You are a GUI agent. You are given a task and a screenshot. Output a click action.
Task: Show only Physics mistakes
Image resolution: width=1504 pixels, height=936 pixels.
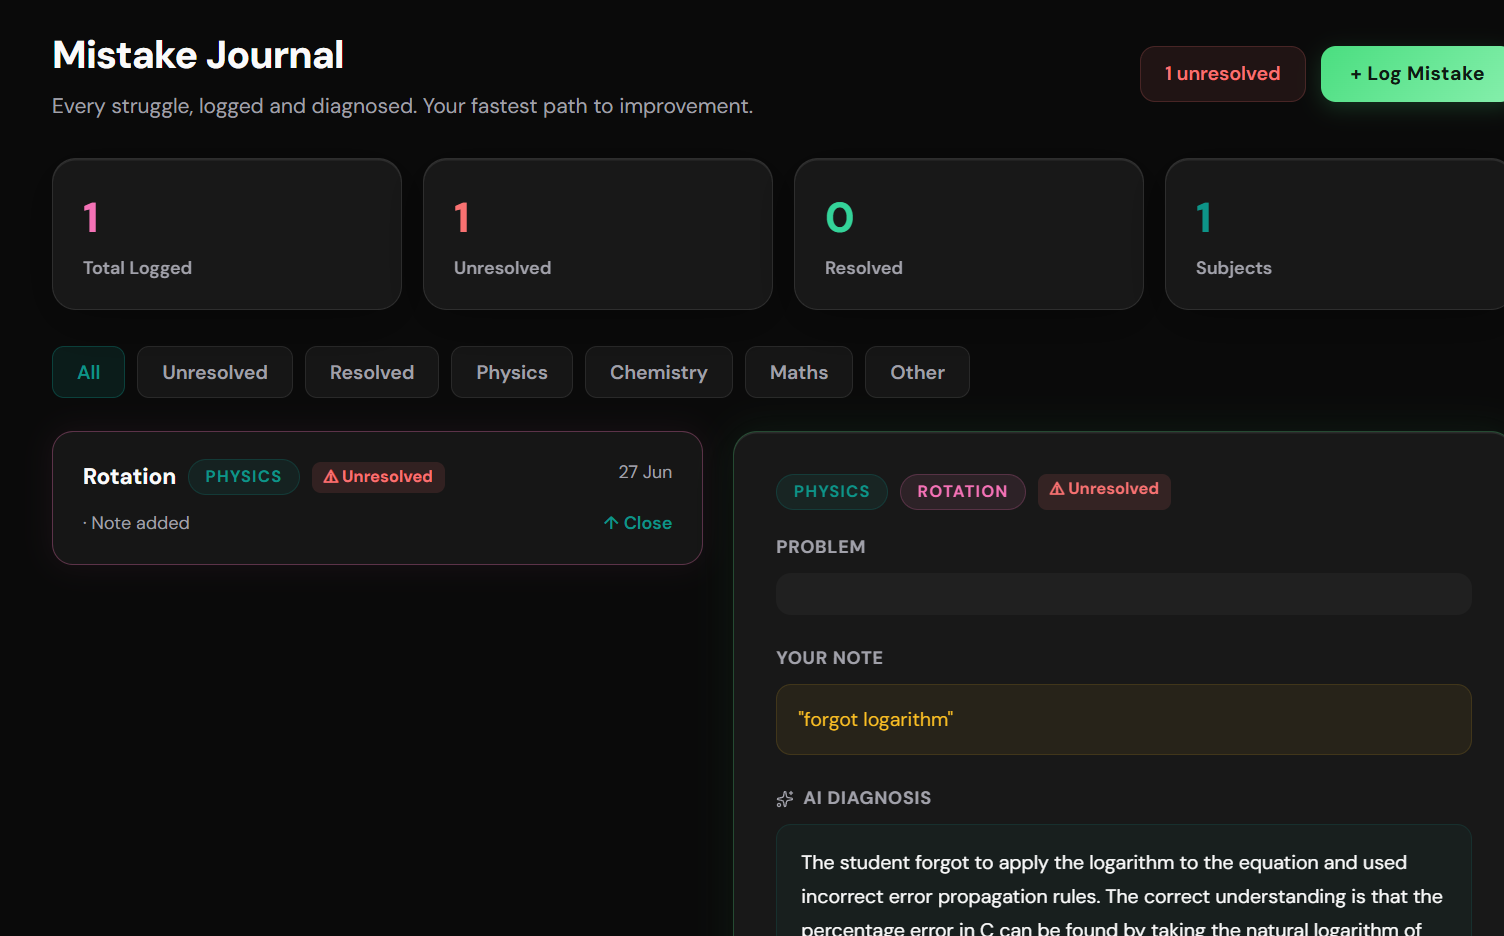(x=512, y=372)
